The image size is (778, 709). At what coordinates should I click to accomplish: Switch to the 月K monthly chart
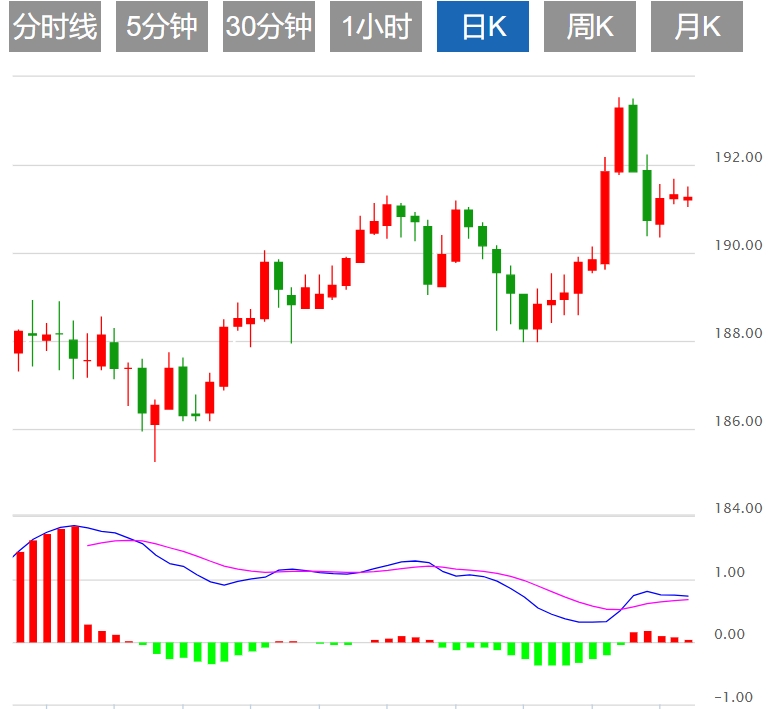(x=697, y=26)
